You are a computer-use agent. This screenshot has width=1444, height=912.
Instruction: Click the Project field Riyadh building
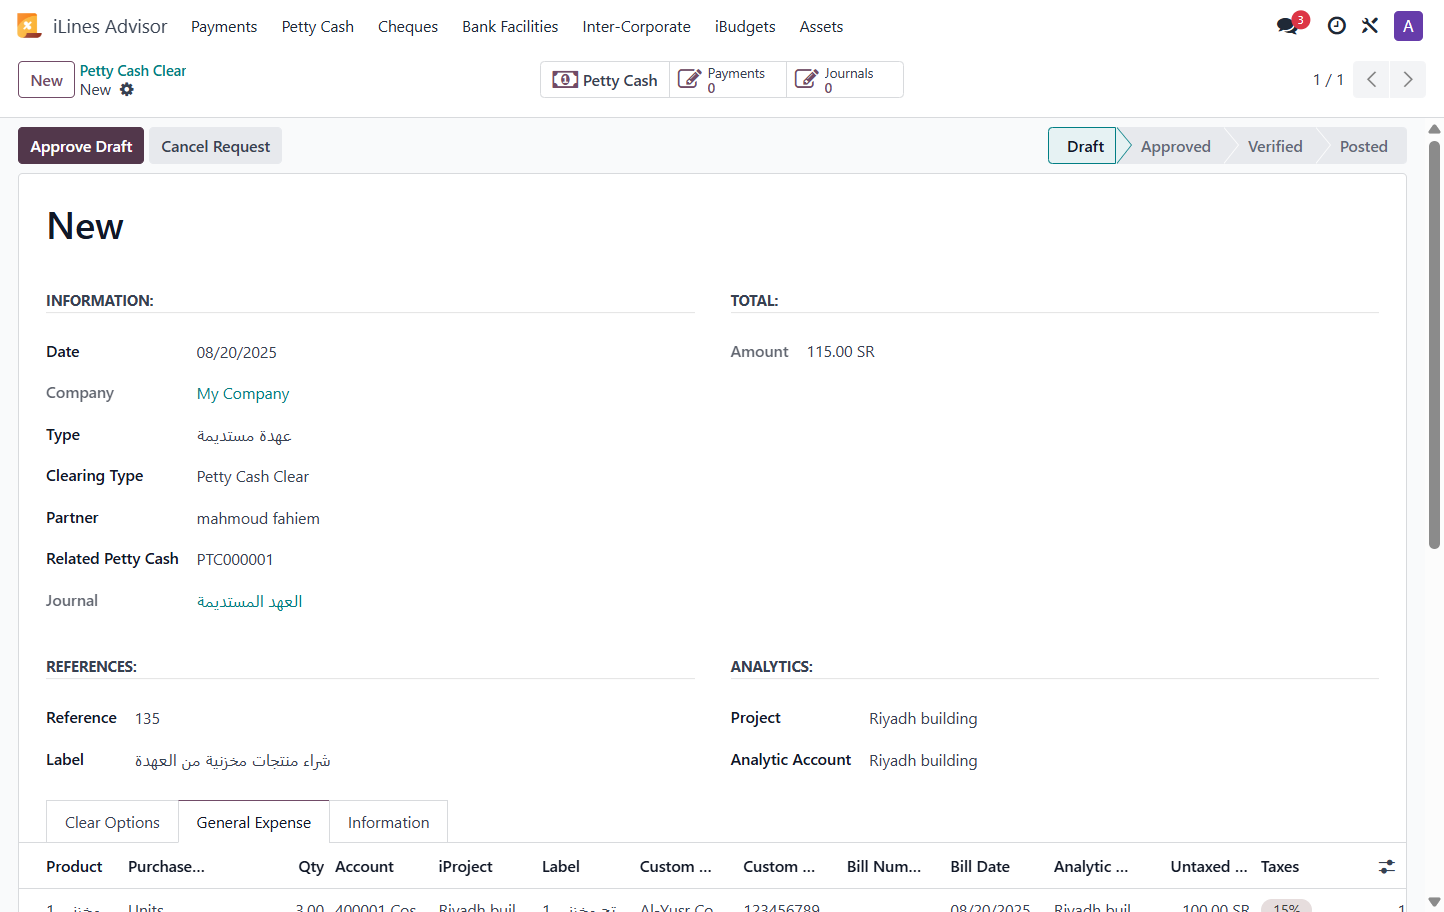point(923,719)
